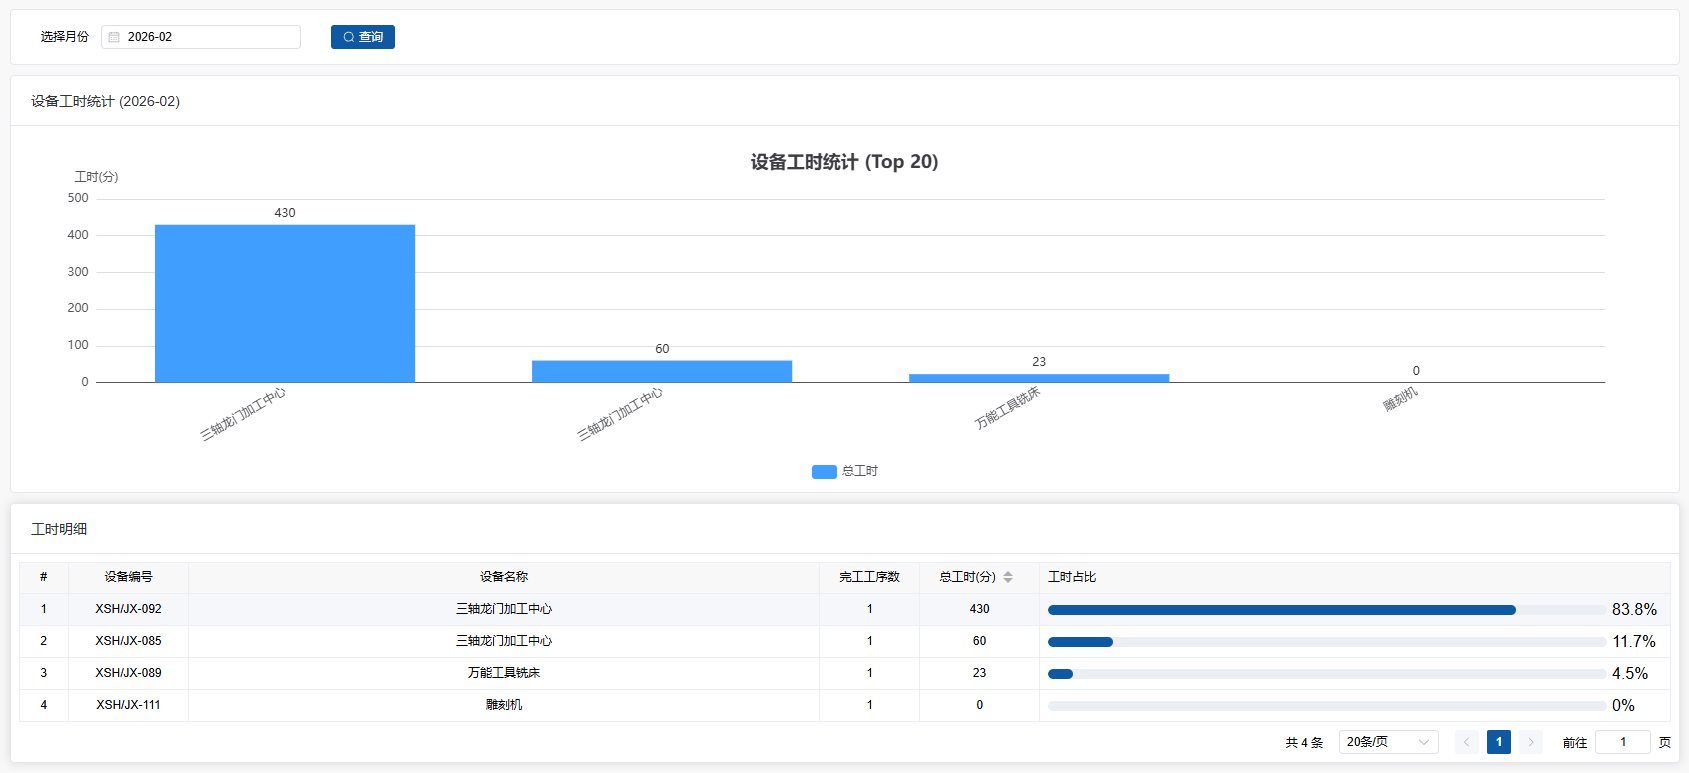
Task: Click the 83.8% progress bar
Action: coord(1326,610)
